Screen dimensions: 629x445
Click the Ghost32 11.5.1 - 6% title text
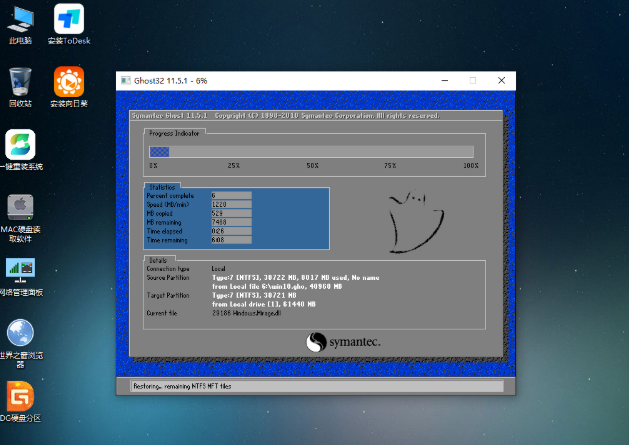click(170, 81)
